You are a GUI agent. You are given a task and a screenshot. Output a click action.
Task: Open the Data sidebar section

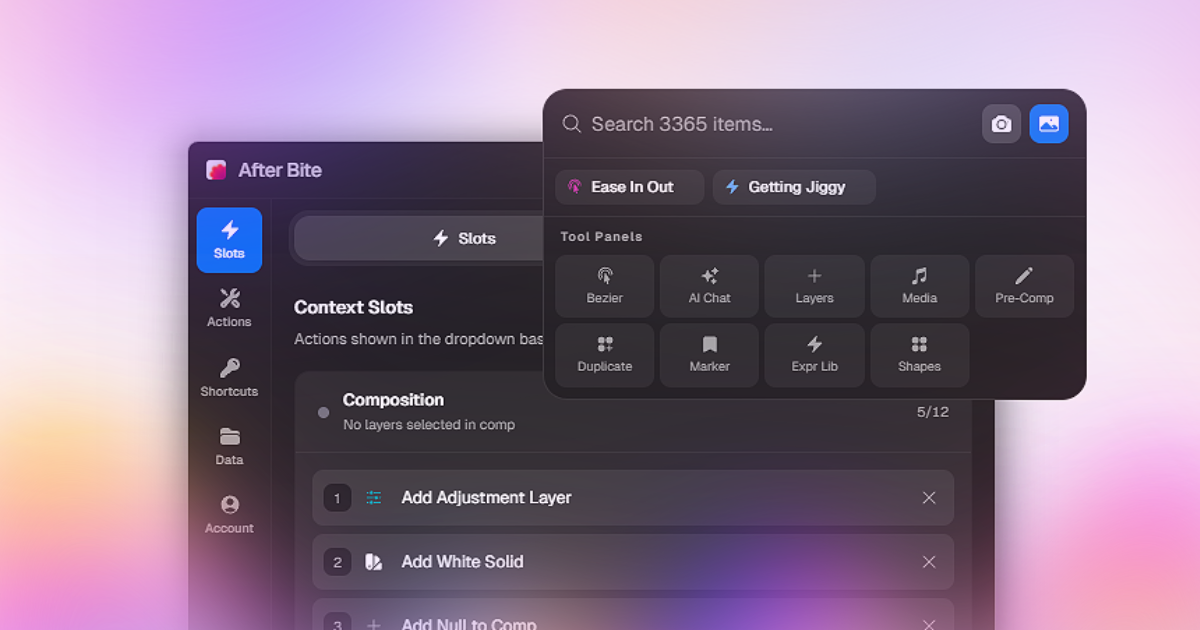(229, 446)
